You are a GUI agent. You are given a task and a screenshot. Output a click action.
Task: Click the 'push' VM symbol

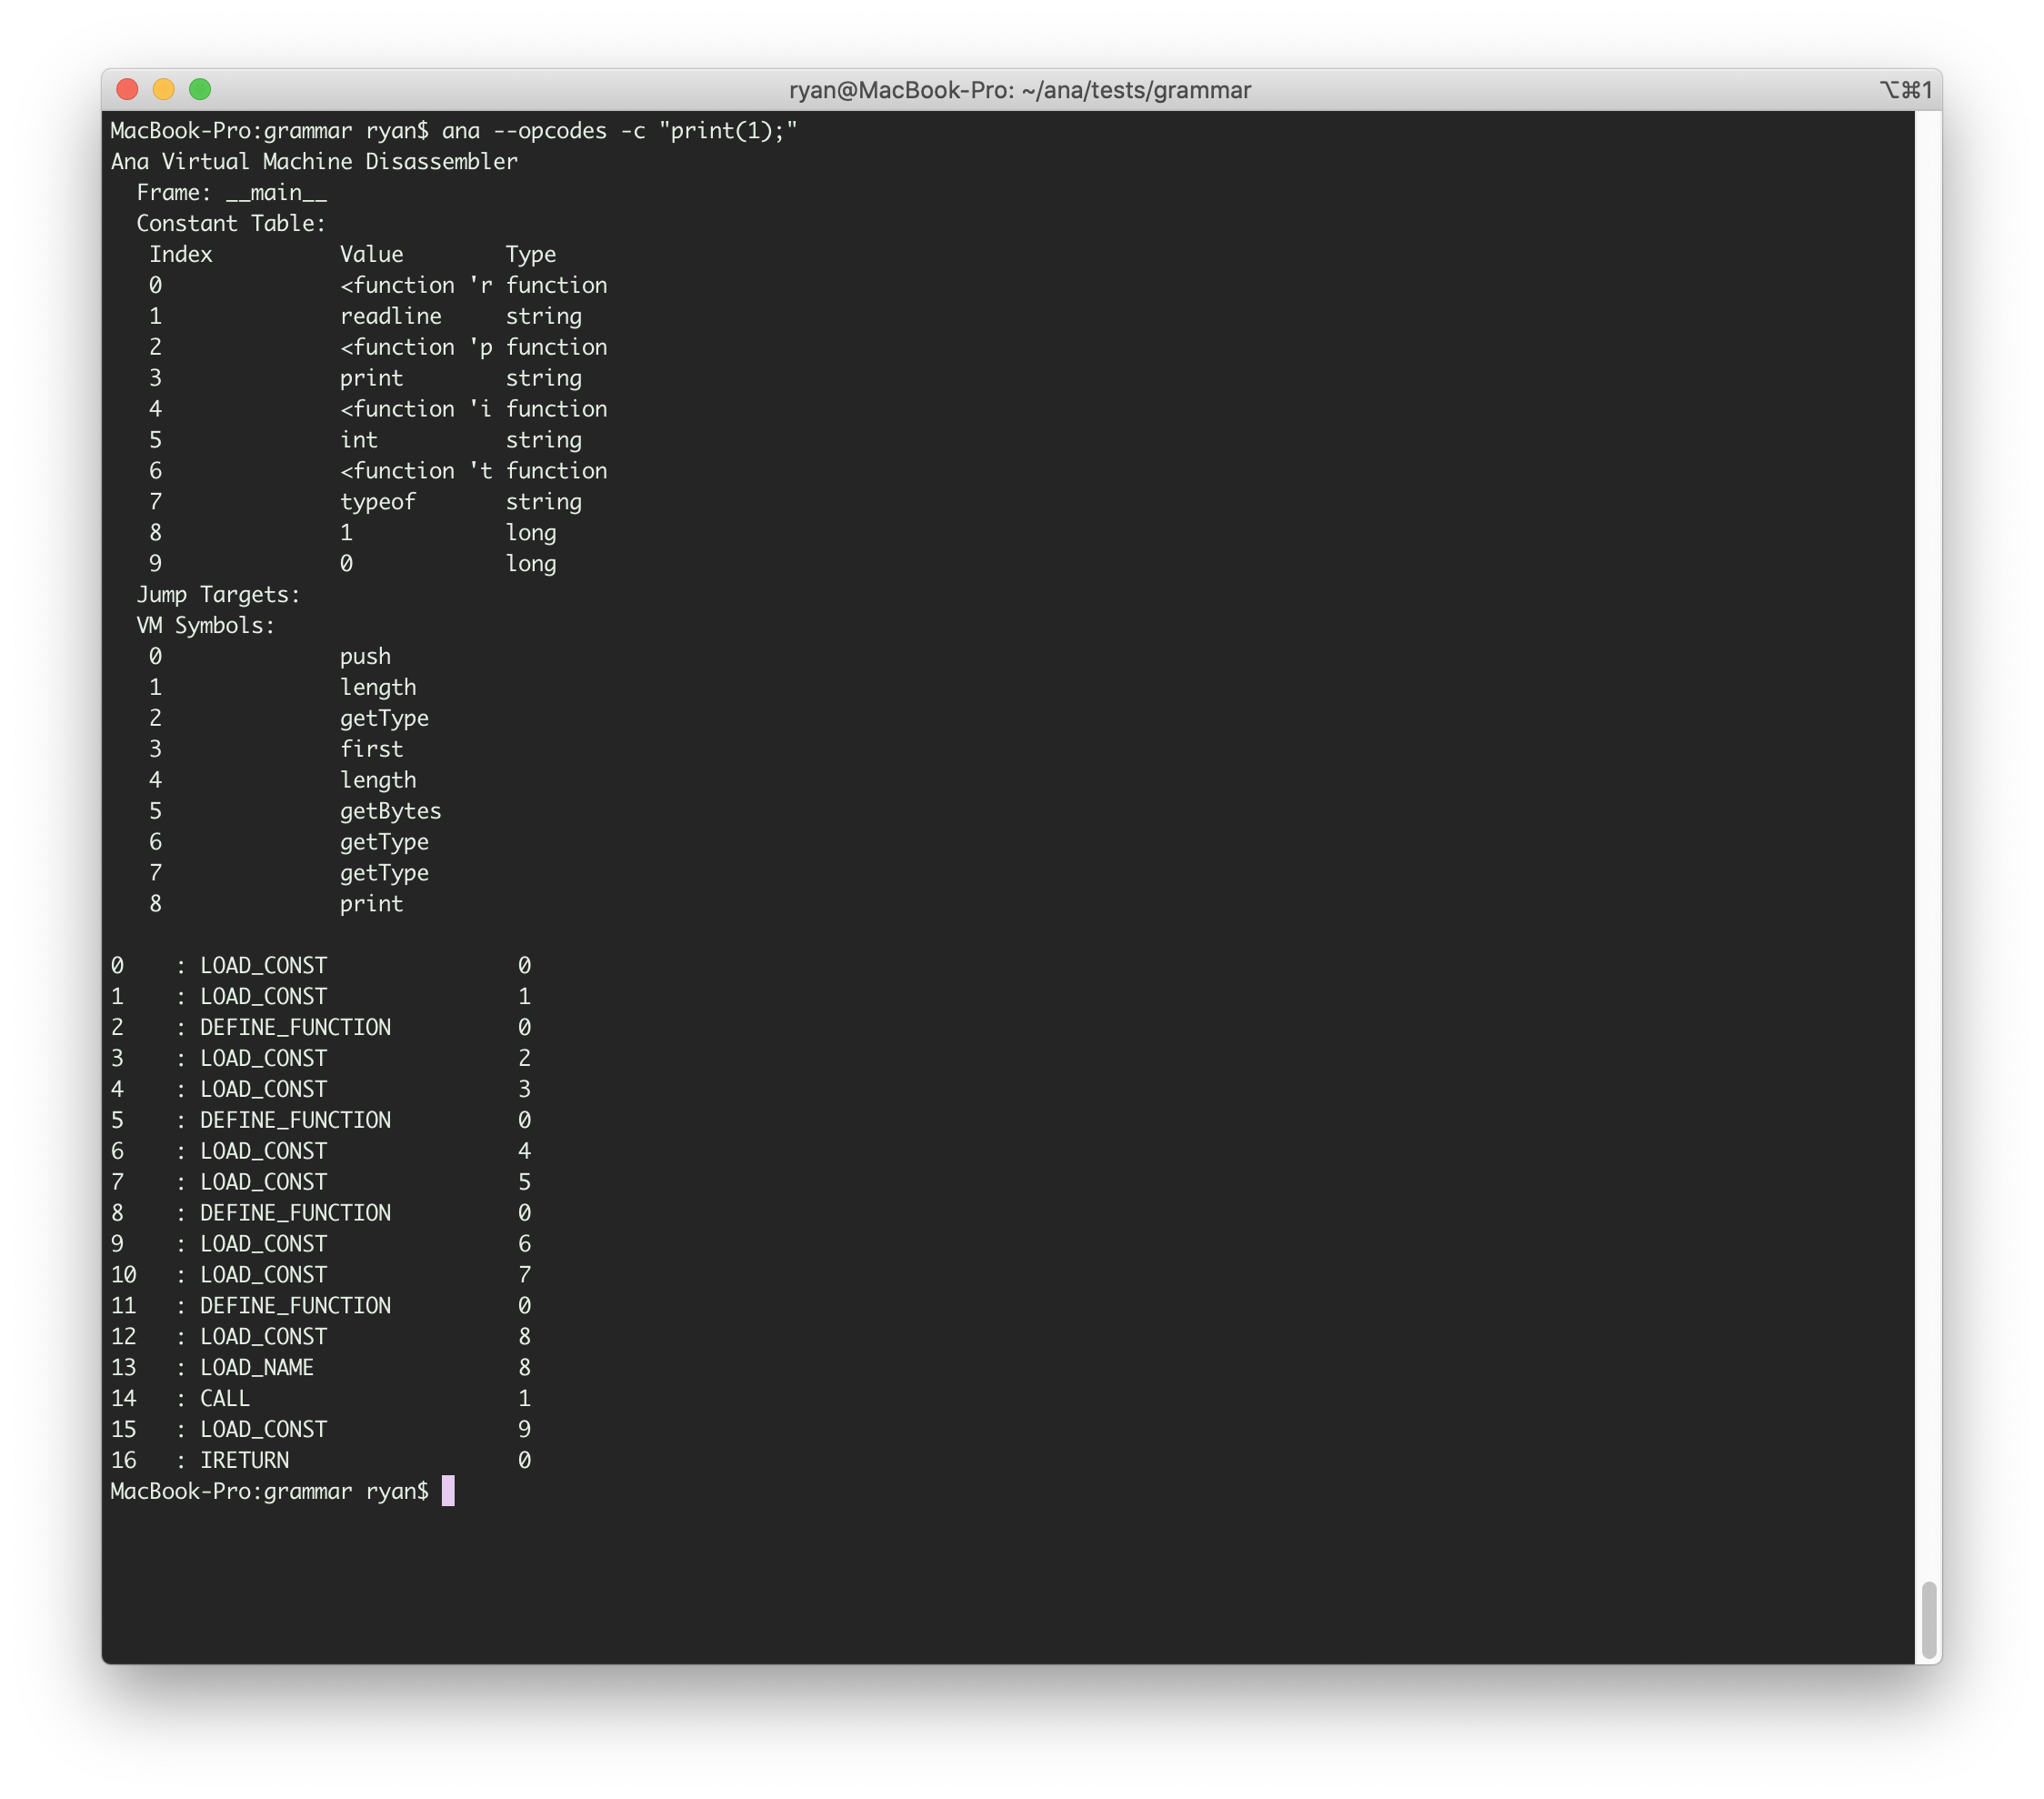(x=366, y=658)
